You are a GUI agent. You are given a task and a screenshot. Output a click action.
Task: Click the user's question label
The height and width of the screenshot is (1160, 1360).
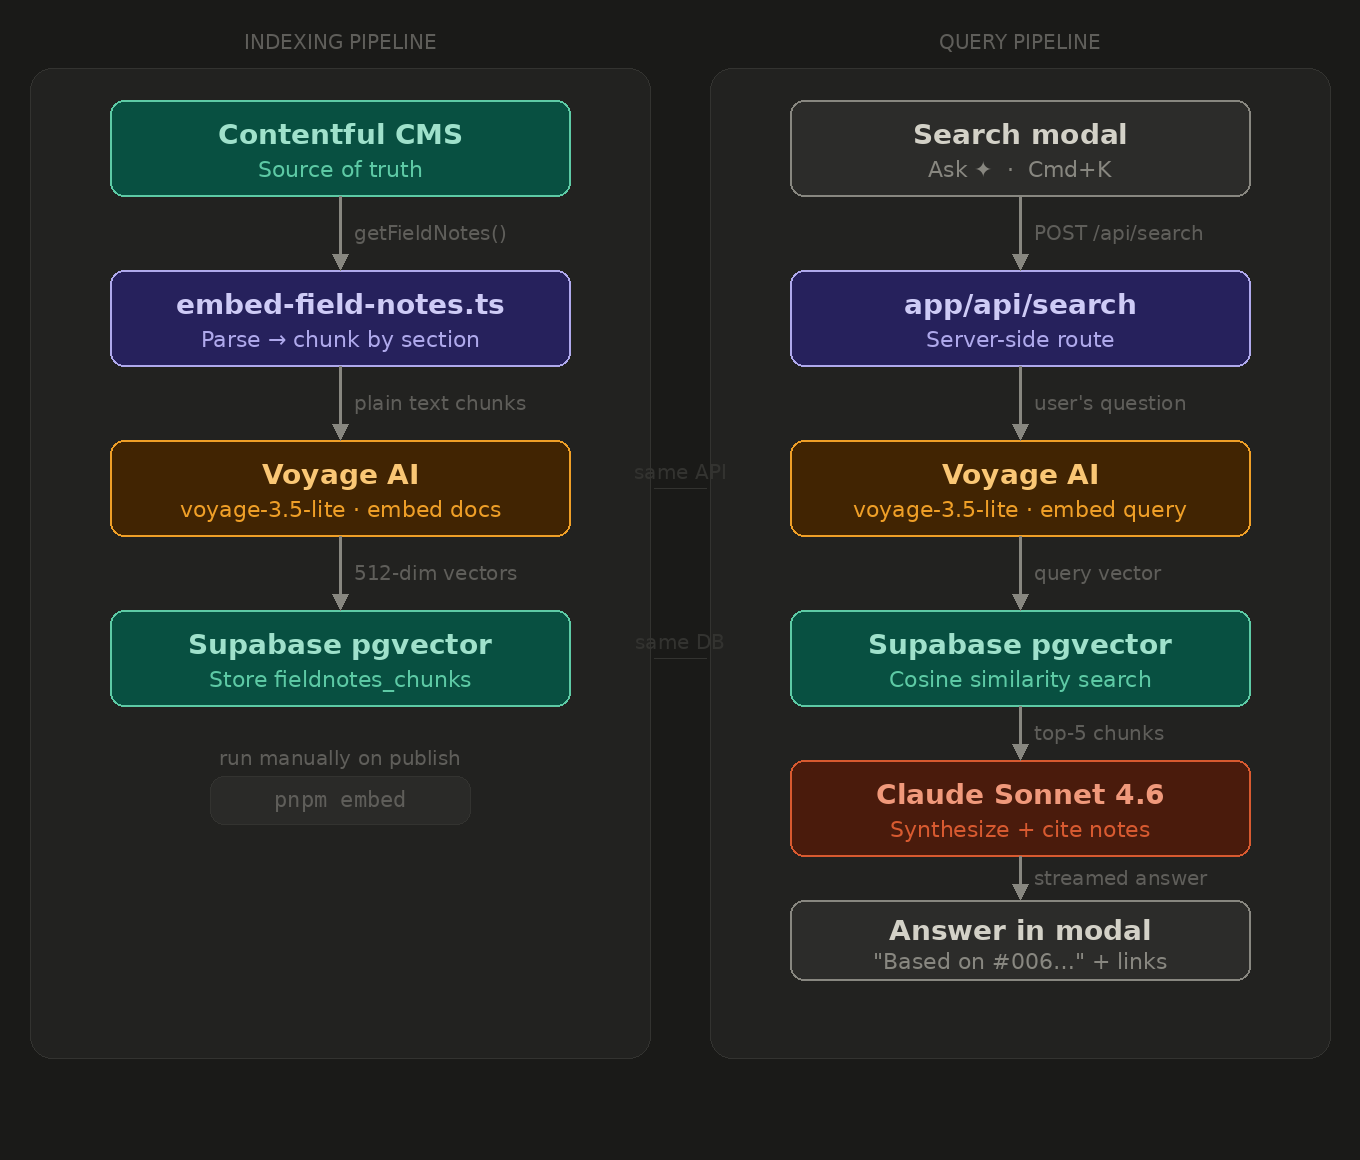click(x=1110, y=403)
